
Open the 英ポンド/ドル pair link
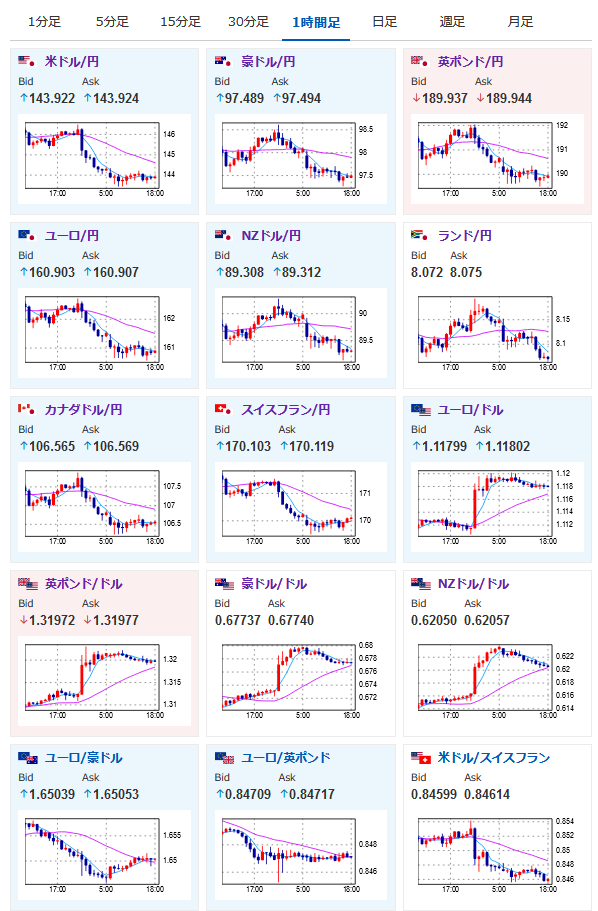(x=84, y=583)
